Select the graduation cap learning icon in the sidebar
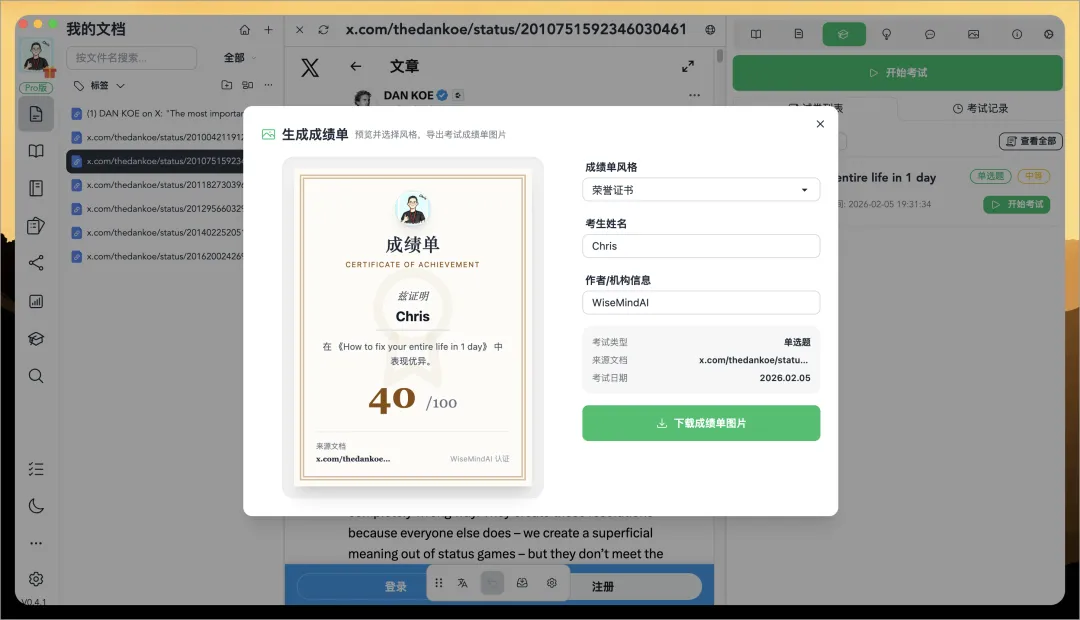Screen dimensions: 1080x620 36,338
